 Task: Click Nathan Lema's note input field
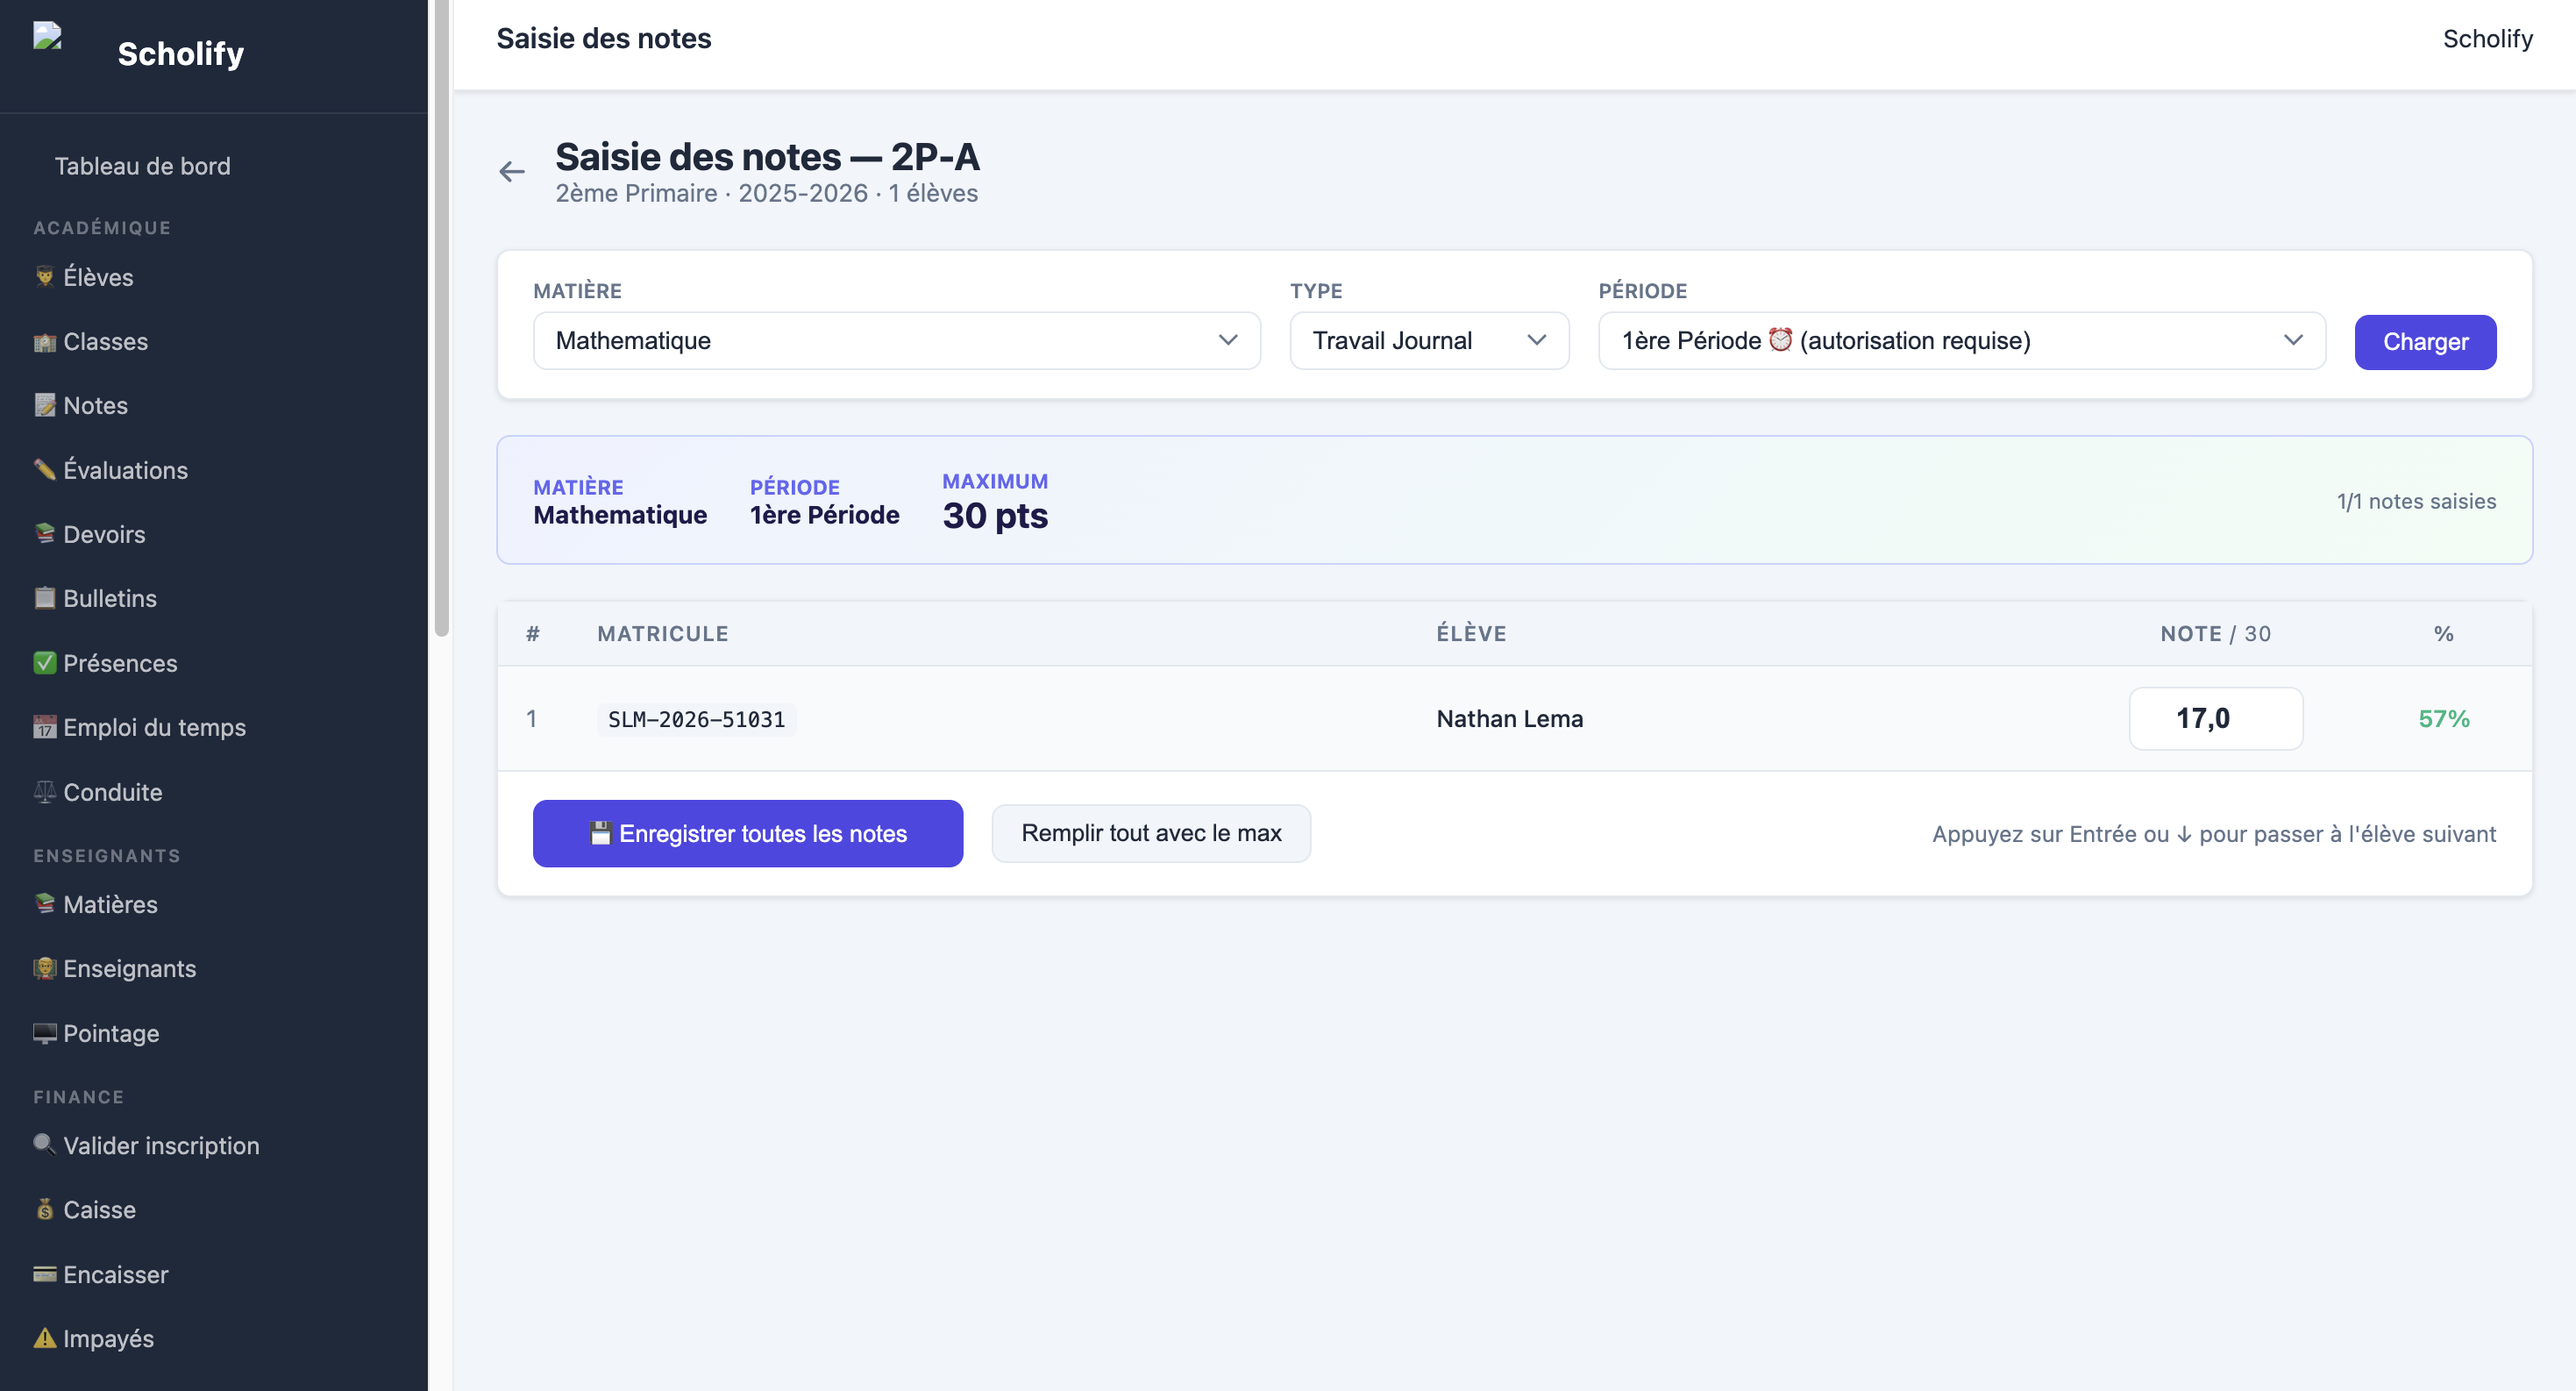[x=2215, y=718]
